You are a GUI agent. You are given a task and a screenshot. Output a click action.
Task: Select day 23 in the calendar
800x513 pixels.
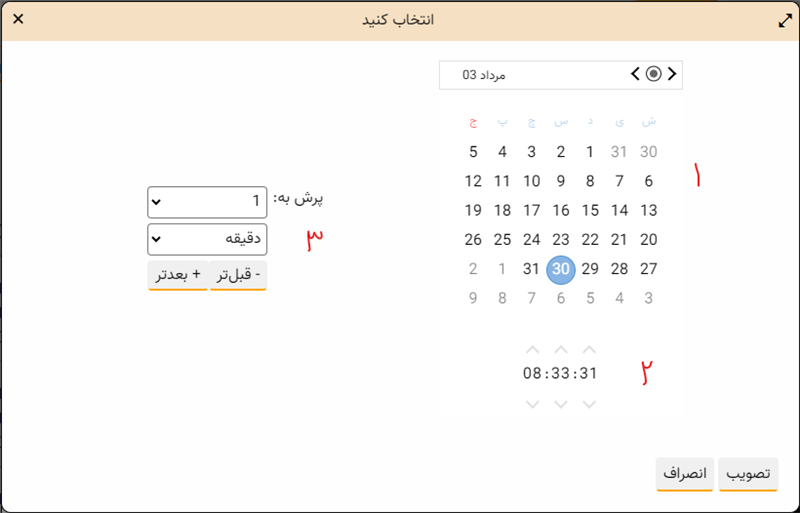click(561, 240)
